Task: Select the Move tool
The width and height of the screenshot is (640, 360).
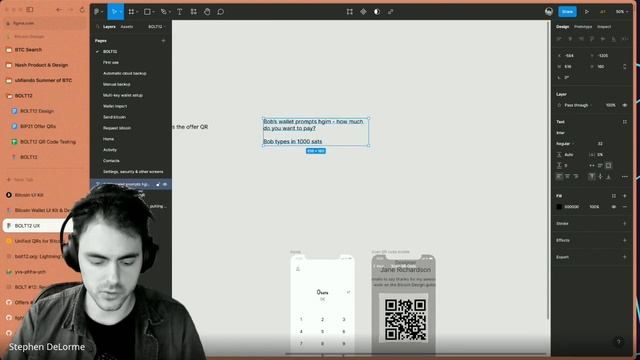Action: (114, 12)
